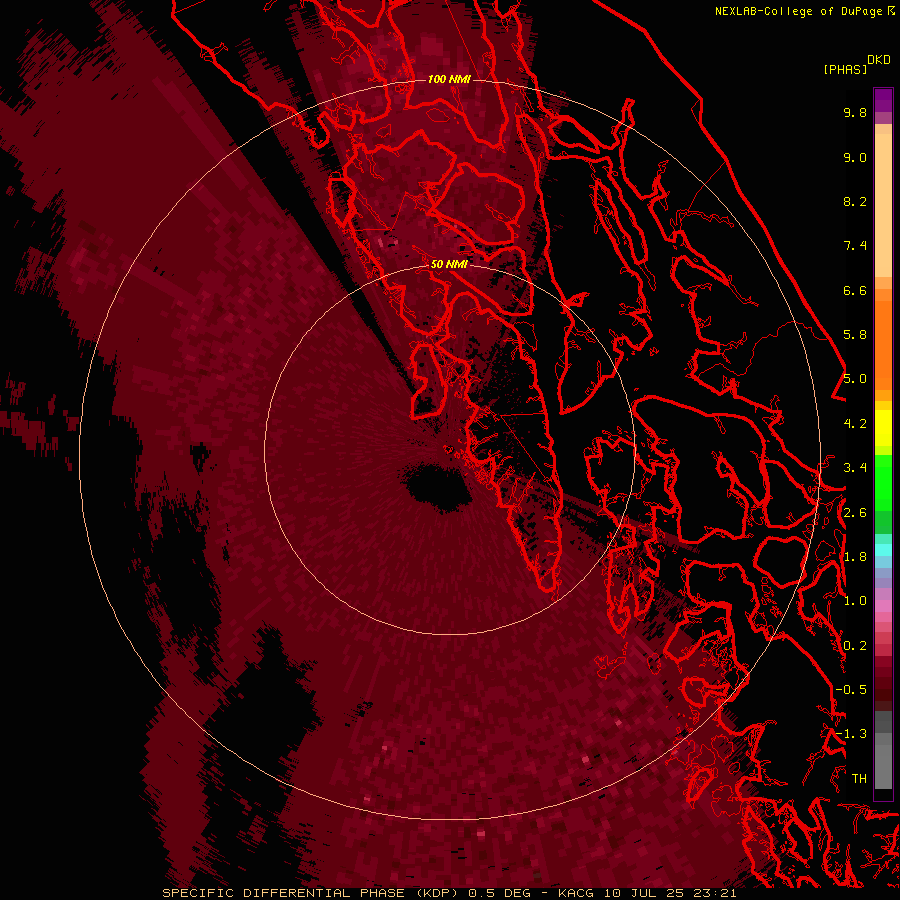This screenshot has width=900, height=900.
Task: Click the 9.8 scale value
Action: [855, 112]
